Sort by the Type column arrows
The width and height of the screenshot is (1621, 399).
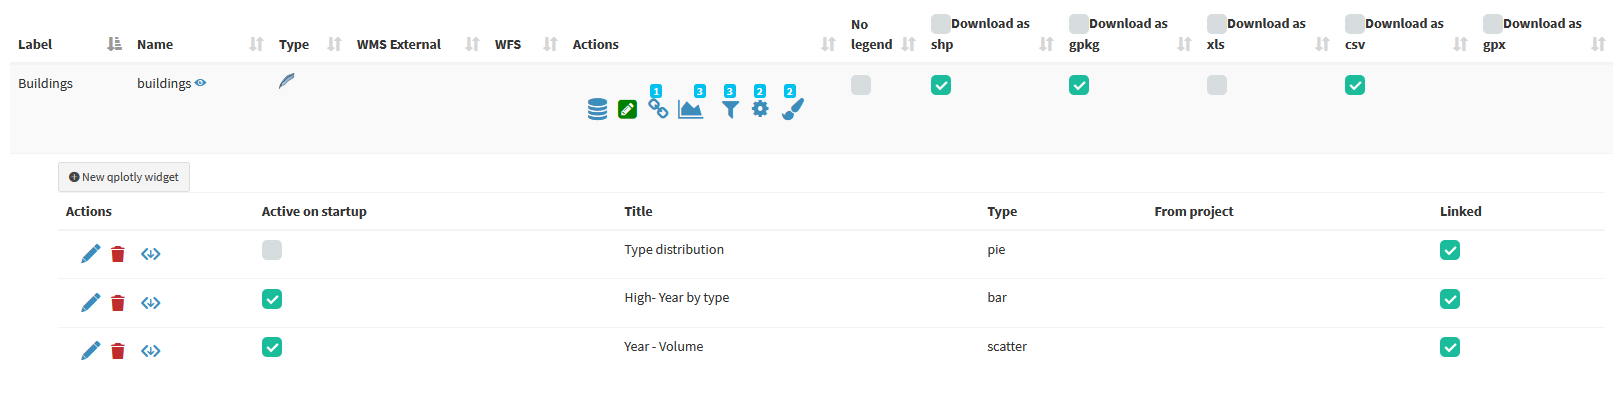(x=334, y=44)
